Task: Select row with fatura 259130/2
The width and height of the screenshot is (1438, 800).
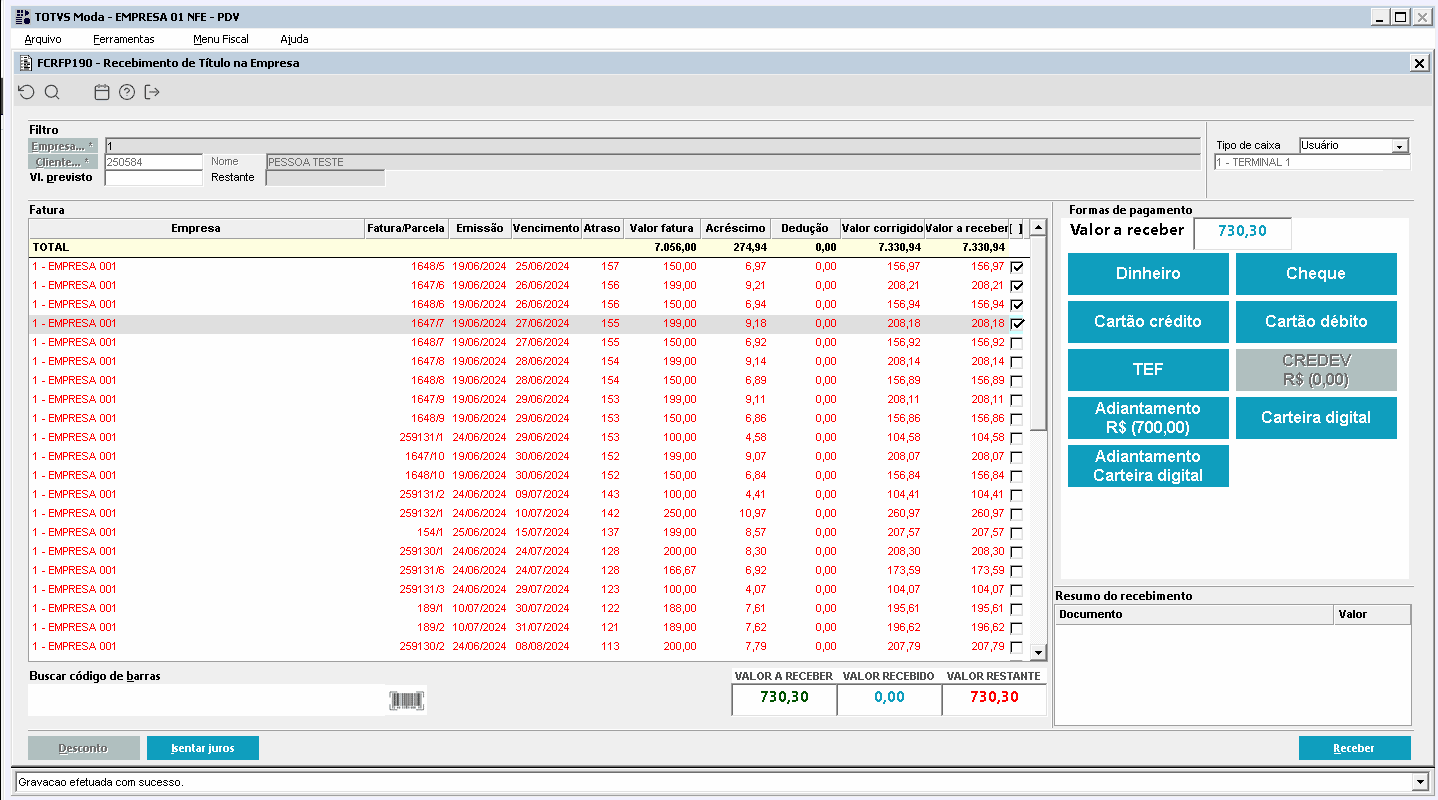Action: pos(528,646)
